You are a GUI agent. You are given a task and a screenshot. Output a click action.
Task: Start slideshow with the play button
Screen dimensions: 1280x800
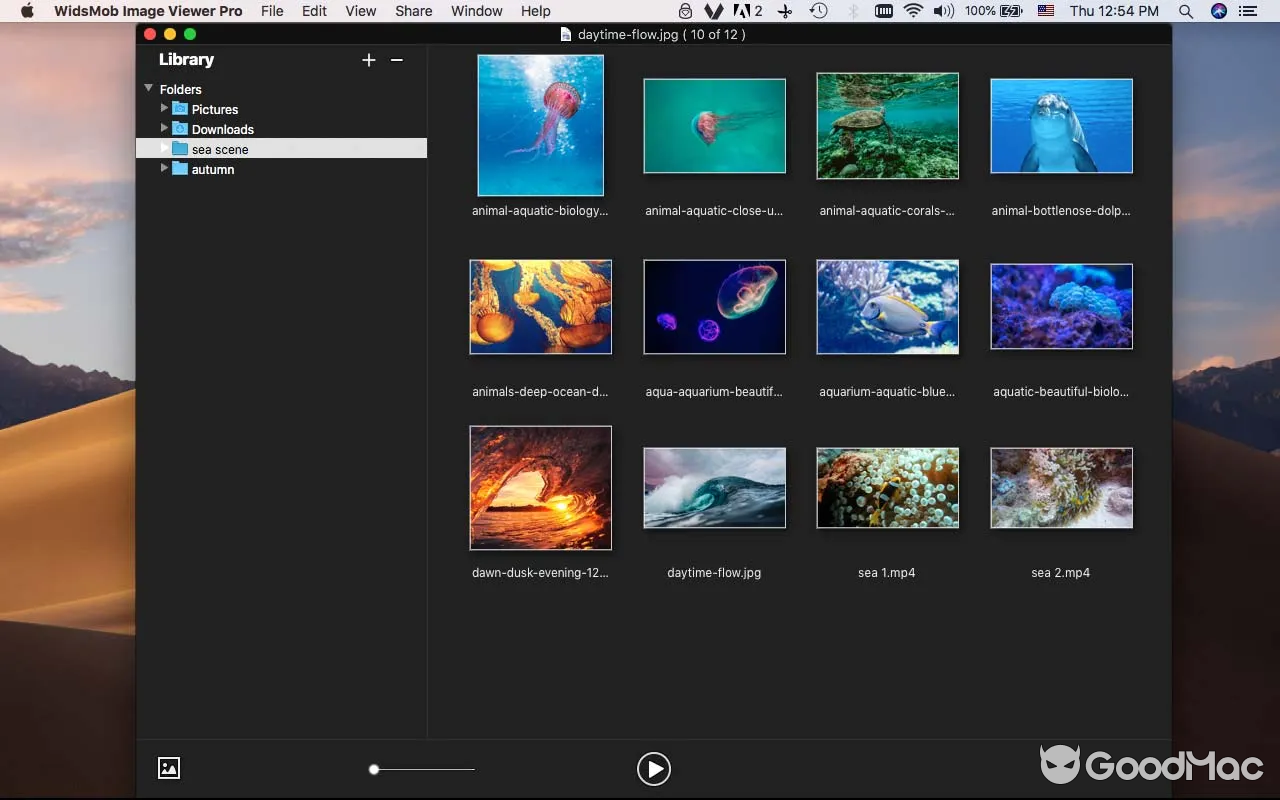tap(654, 769)
